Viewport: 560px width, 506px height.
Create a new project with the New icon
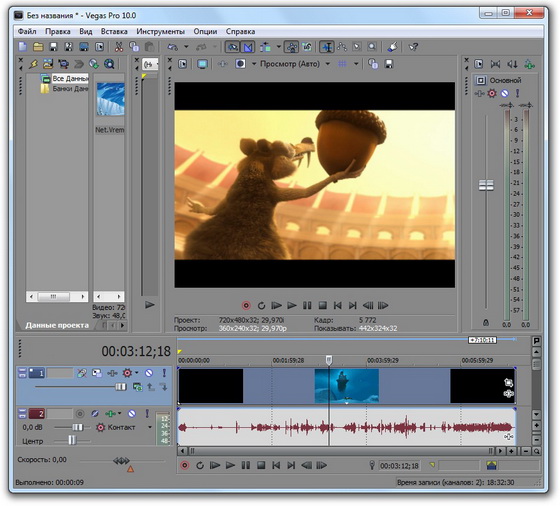point(23,46)
